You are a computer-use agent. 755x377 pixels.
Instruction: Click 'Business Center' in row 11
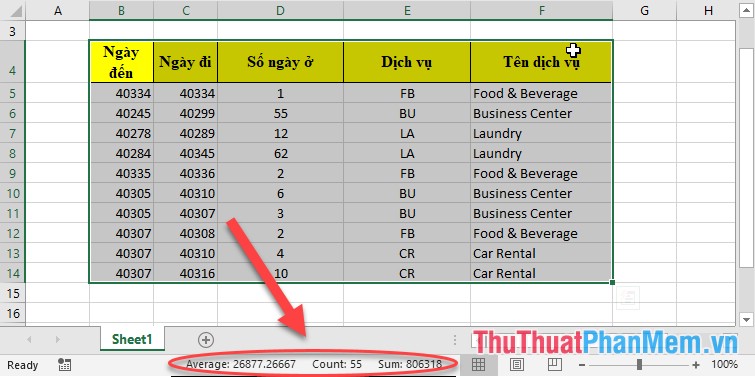click(x=542, y=213)
